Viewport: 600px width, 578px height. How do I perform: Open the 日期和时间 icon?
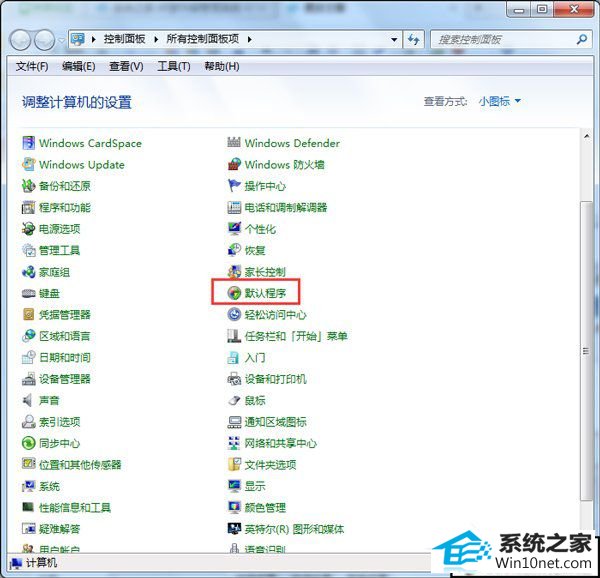point(29,357)
